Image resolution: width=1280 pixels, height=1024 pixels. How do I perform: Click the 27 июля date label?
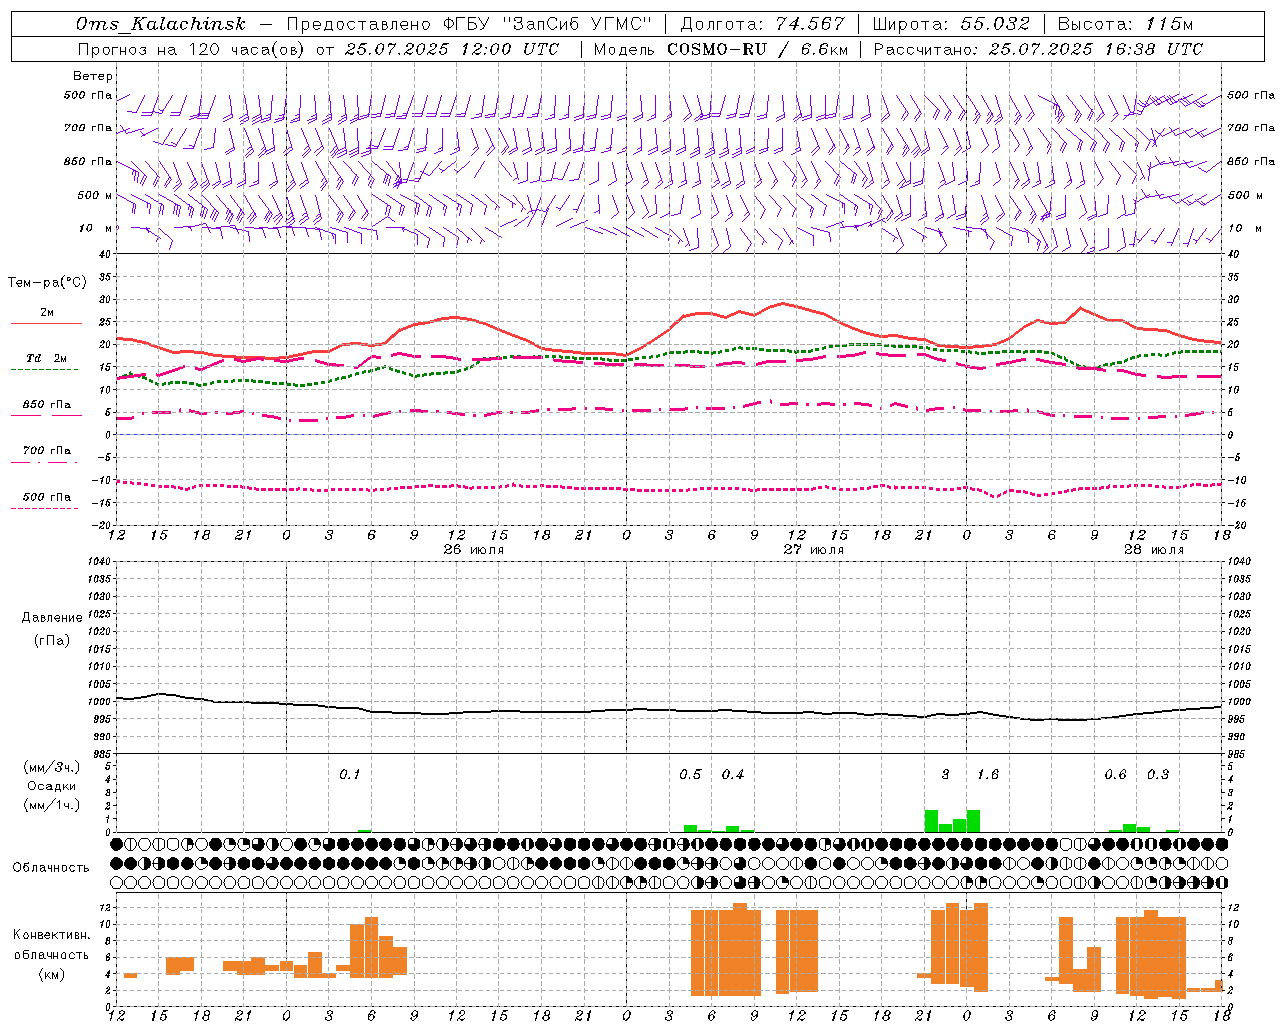[x=814, y=550]
